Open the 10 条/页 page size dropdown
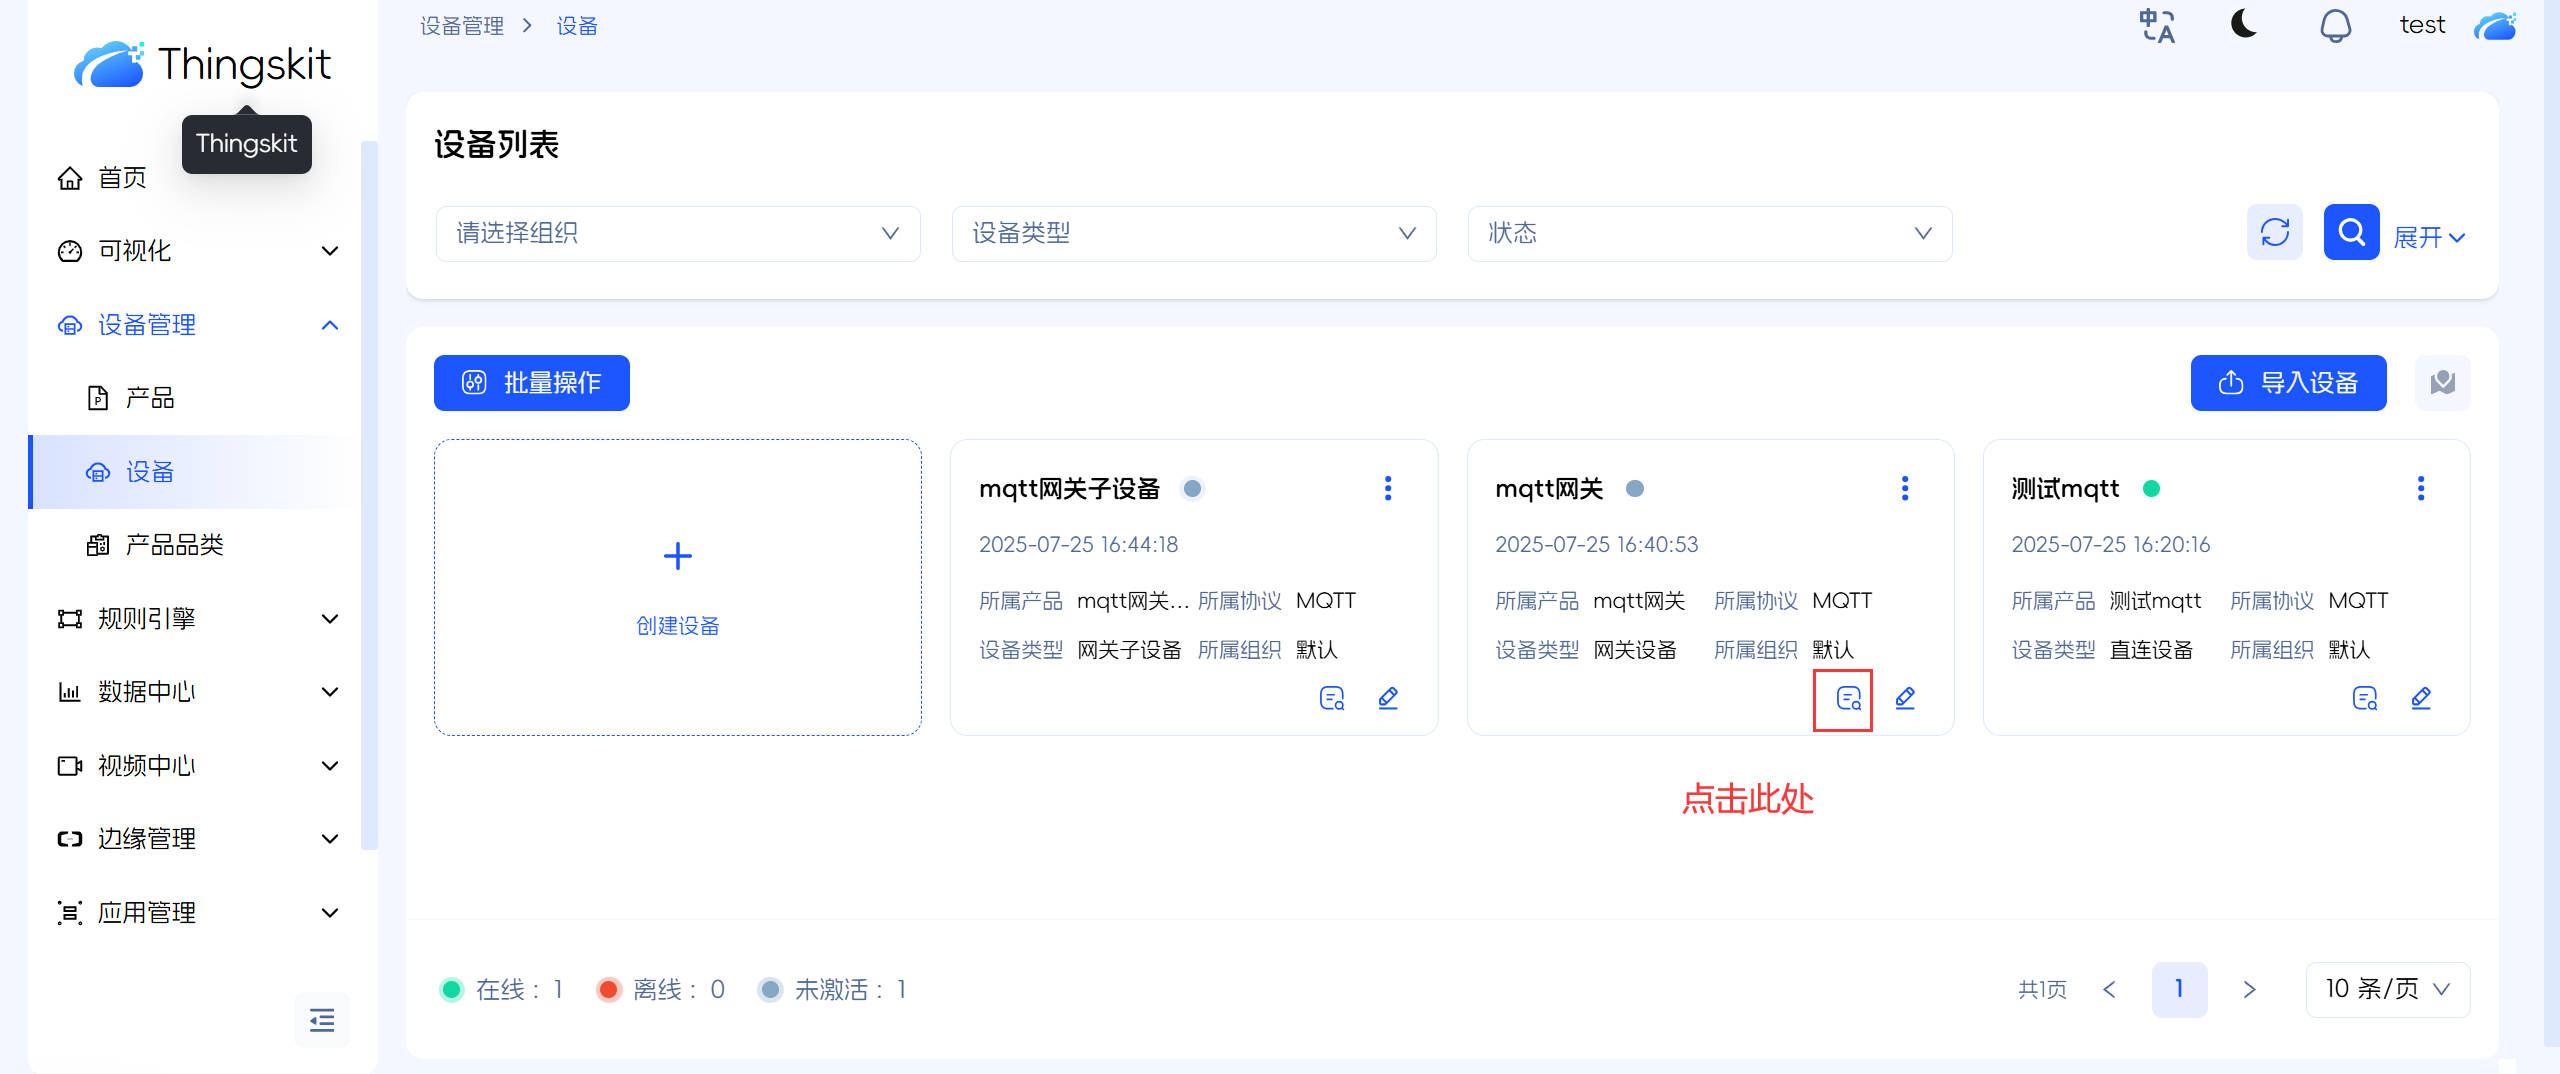 pyautogui.click(x=2387, y=989)
